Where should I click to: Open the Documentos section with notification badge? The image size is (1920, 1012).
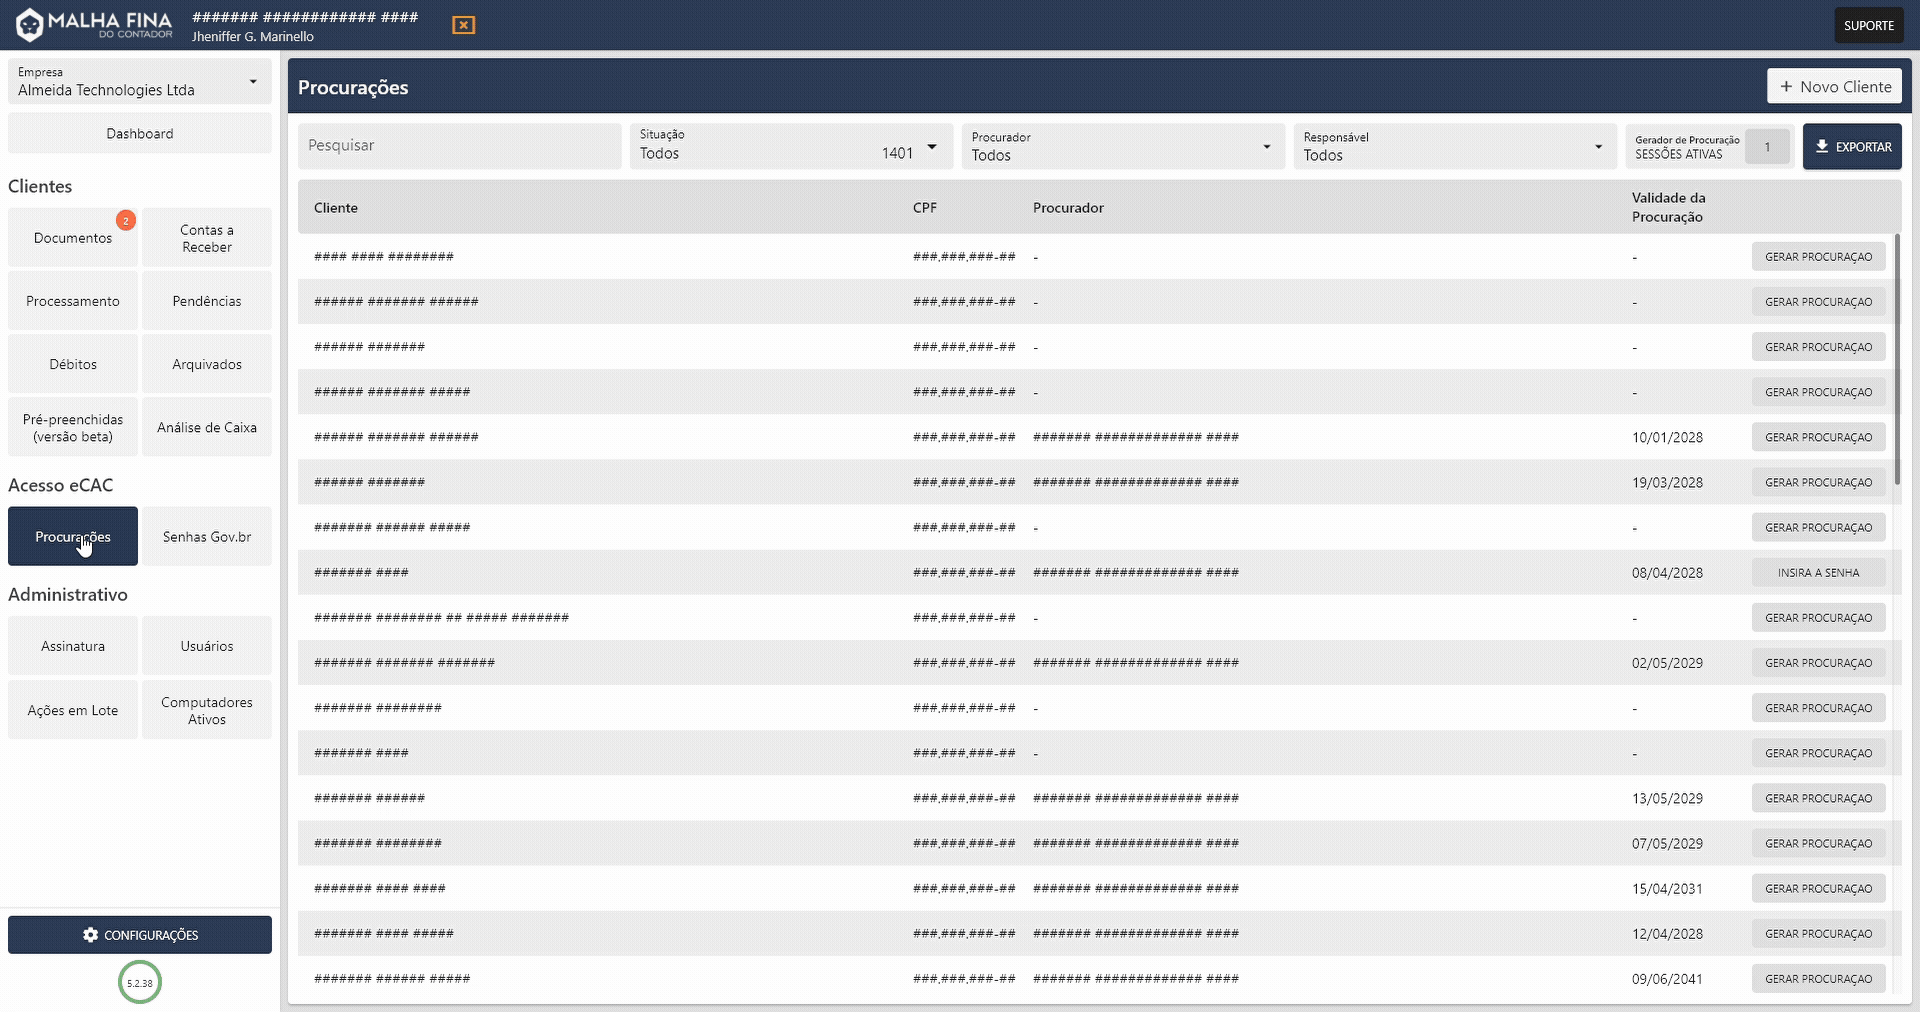[x=71, y=237]
